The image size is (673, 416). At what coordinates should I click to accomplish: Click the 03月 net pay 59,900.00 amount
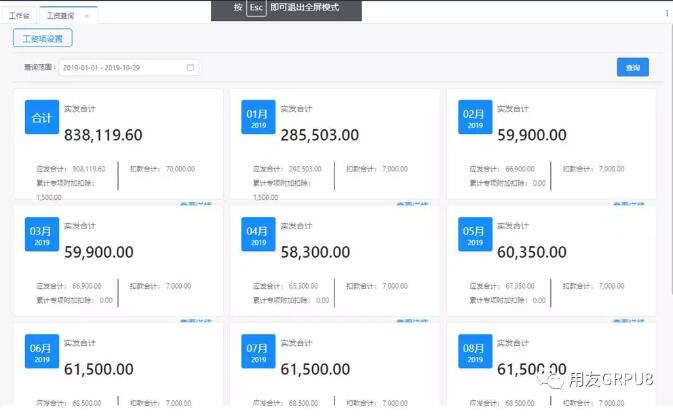click(99, 253)
